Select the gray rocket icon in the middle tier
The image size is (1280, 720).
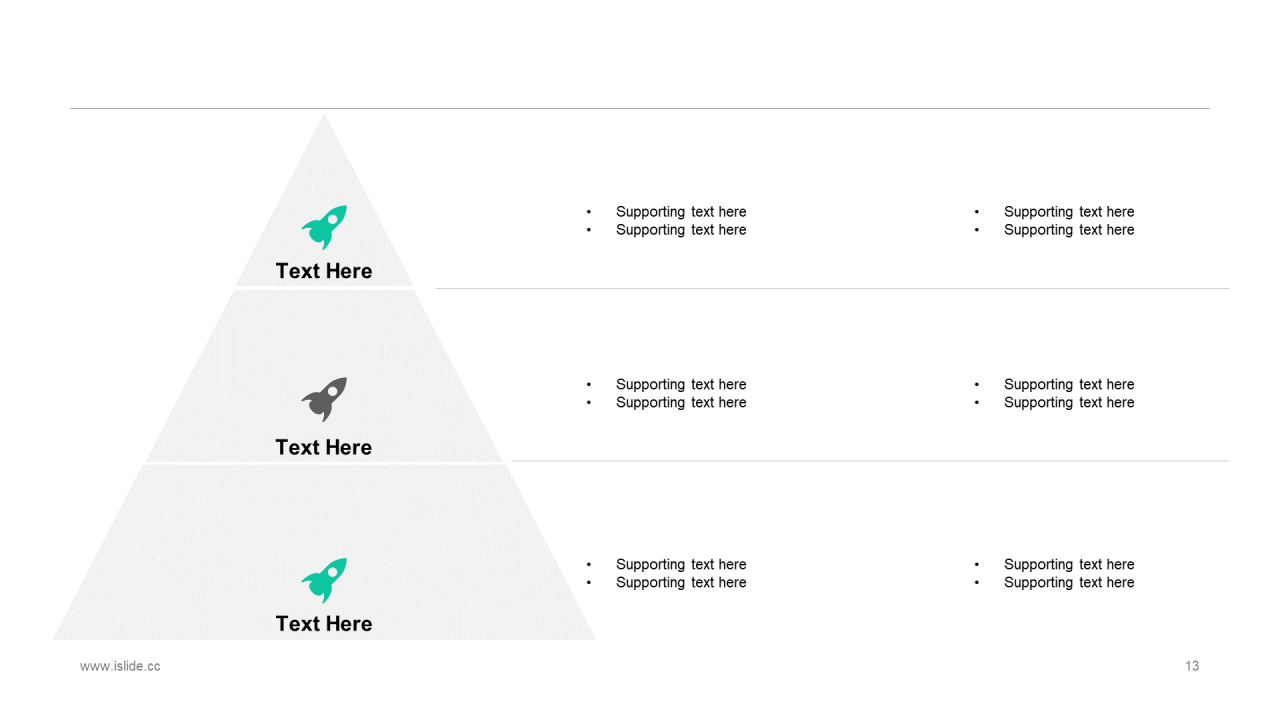324,399
